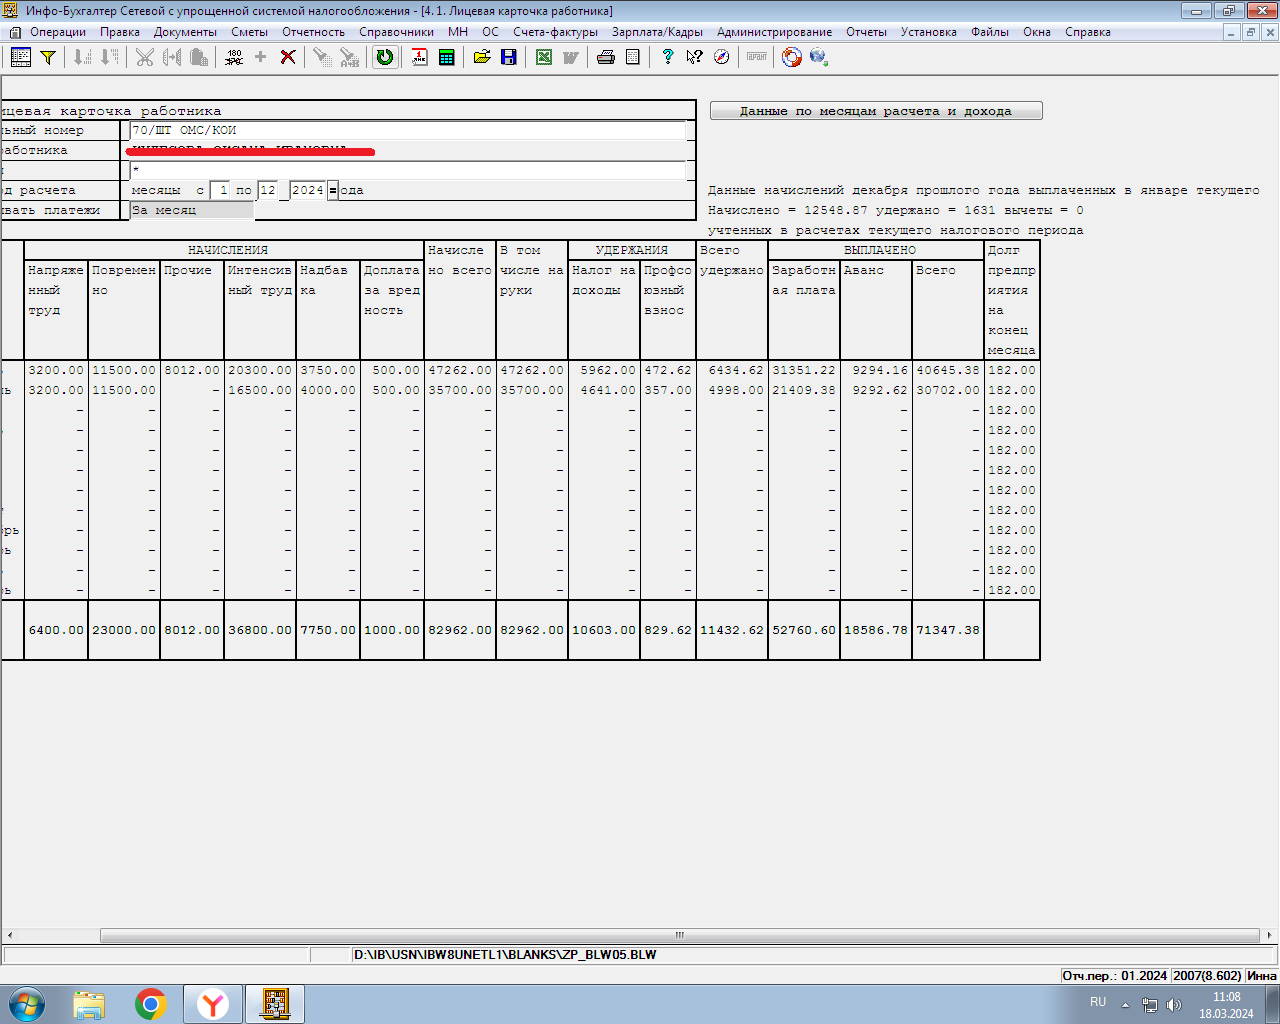Open the Счета-фактуры menu
The width and height of the screenshot is (1280, 1024).
(x=555, y=32)
